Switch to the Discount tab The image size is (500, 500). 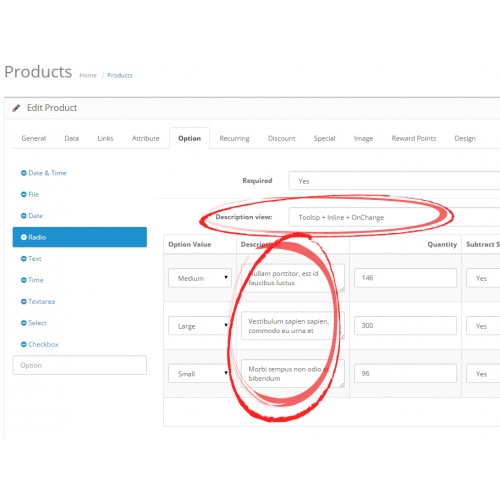point(282,138)
